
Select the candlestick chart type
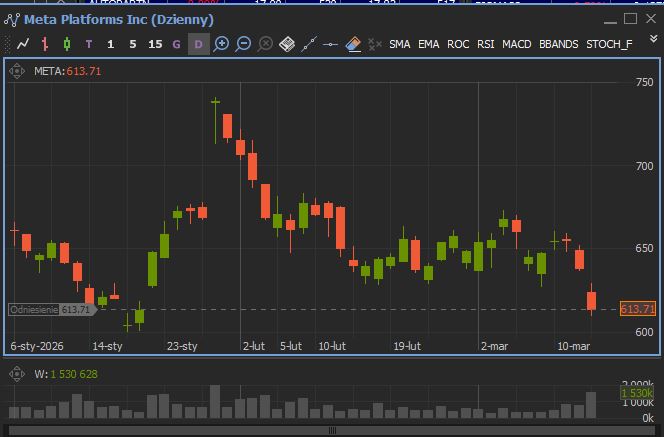pyautogui.click(x=67, y=44)
